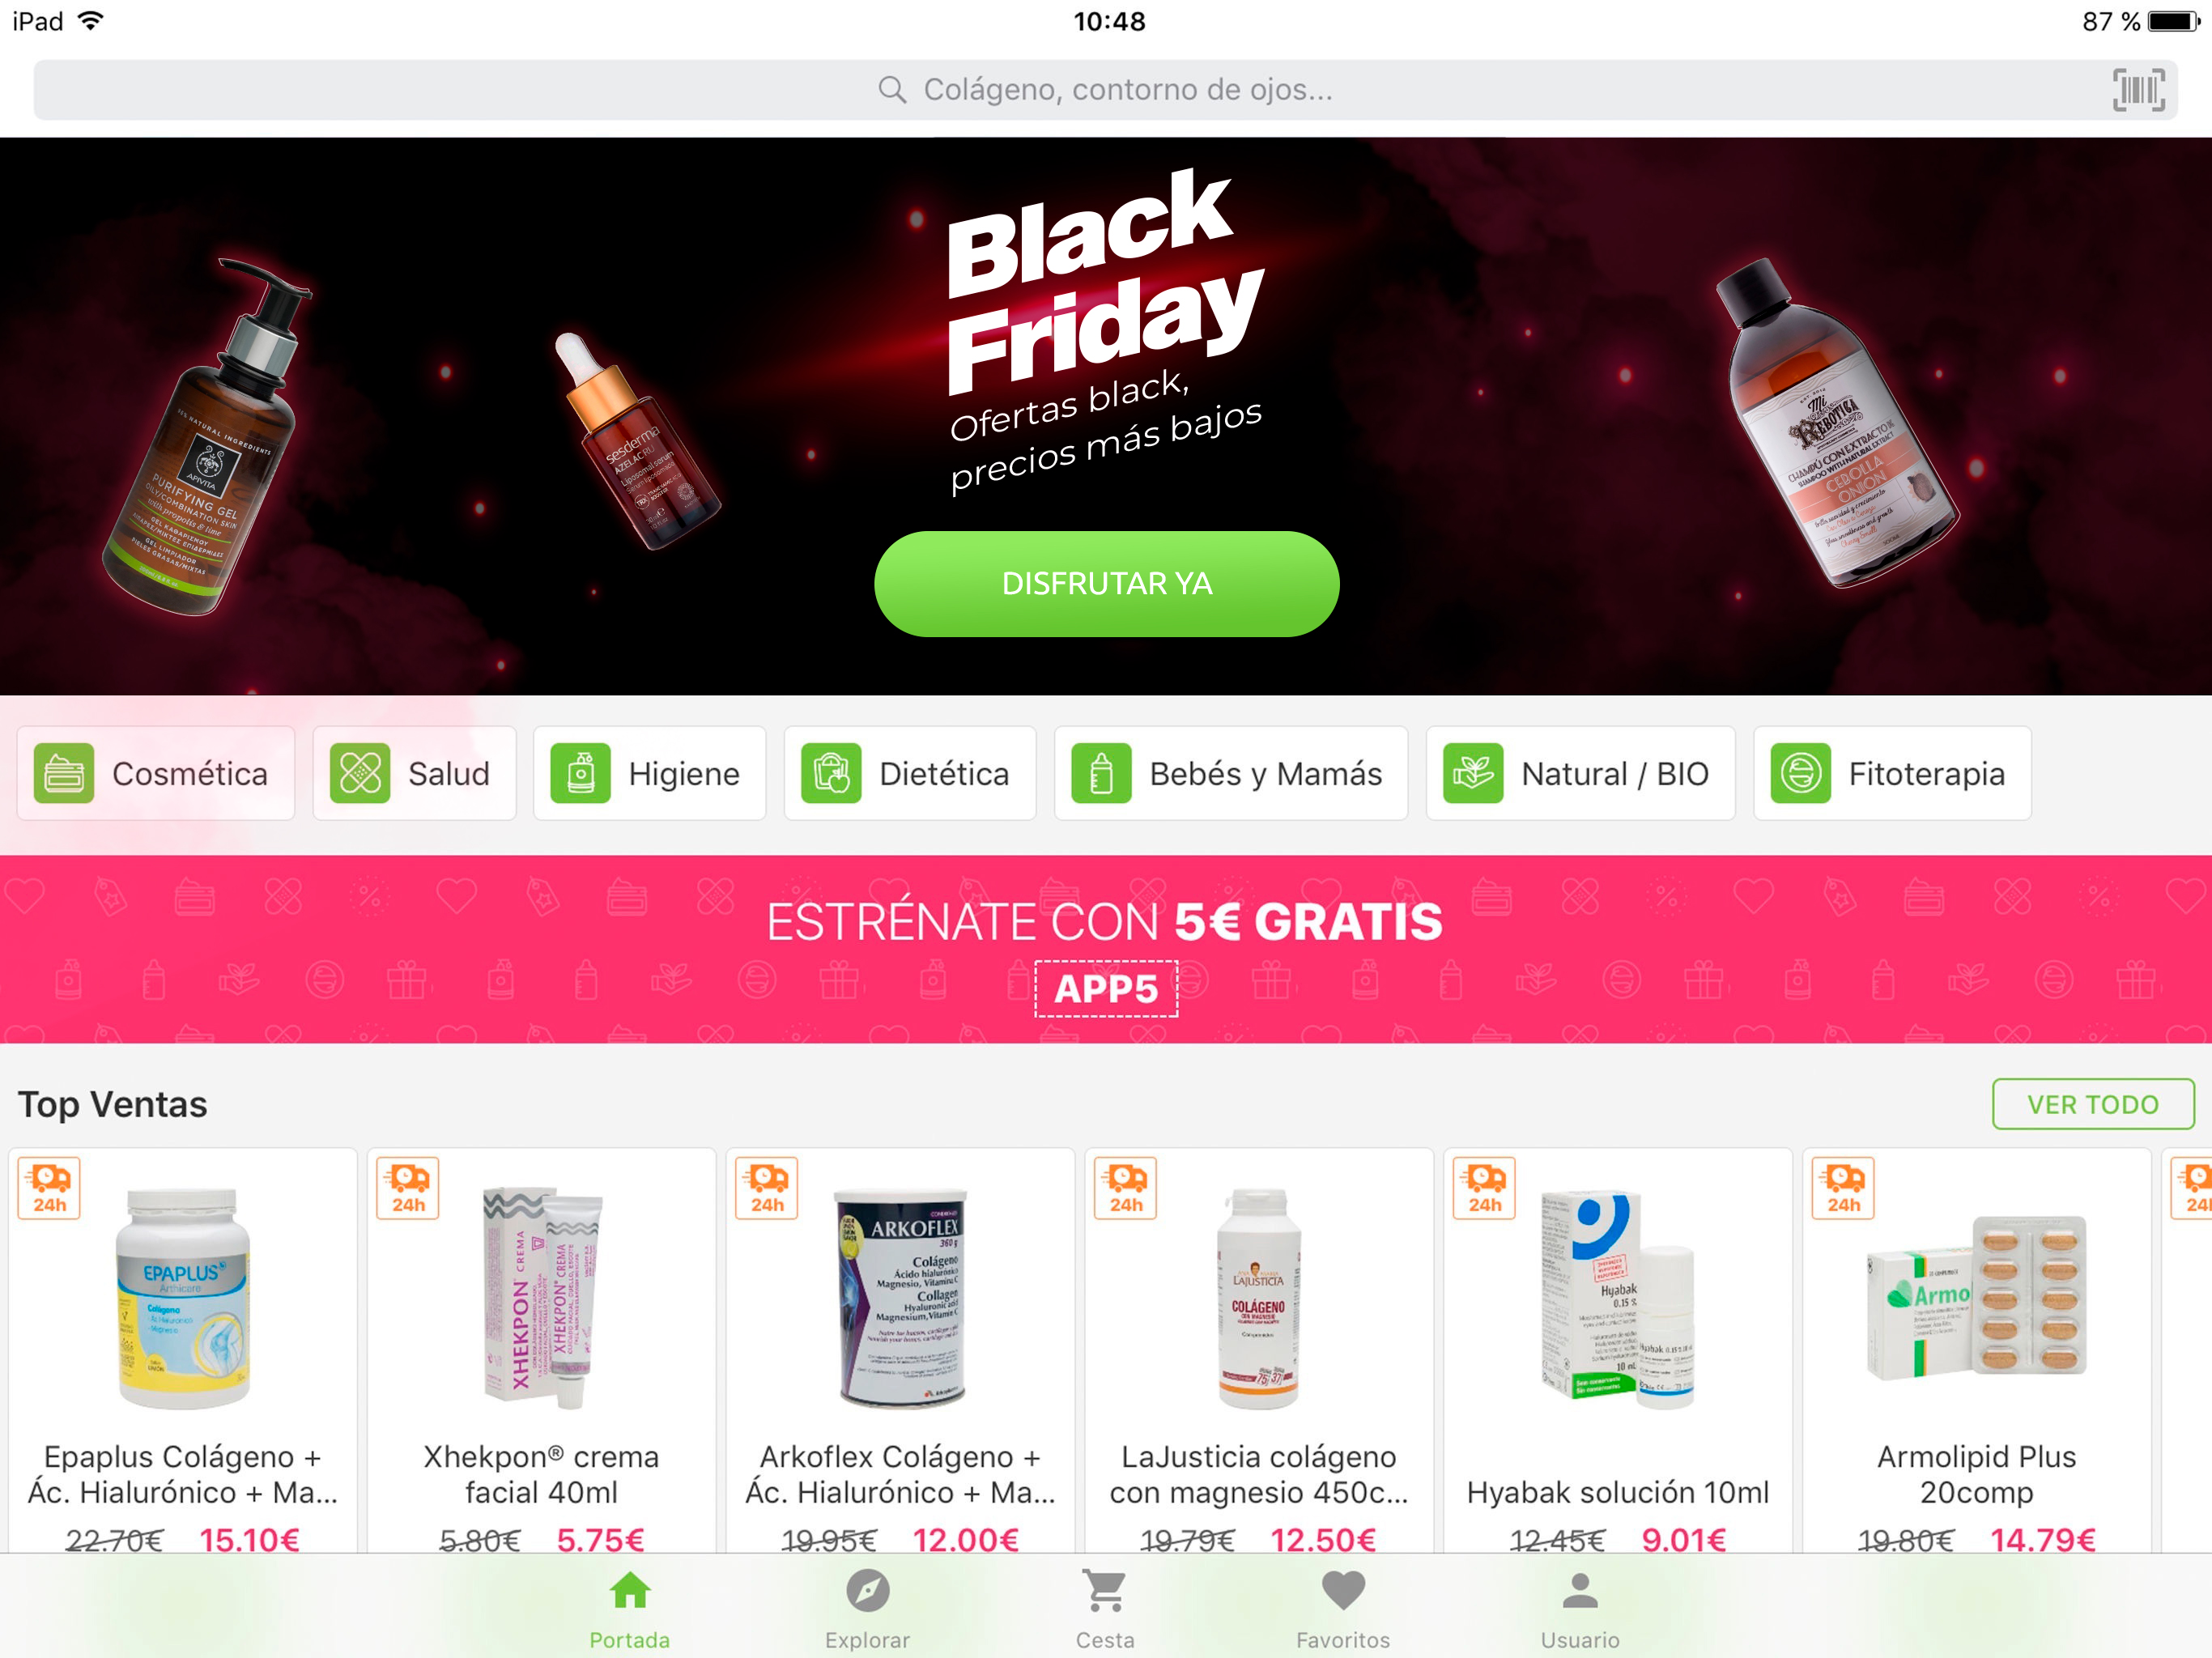Viewport: 2212px width, 1658px height.
Task: Open the Cosmética category icon
Action: [x=64, y=773]
